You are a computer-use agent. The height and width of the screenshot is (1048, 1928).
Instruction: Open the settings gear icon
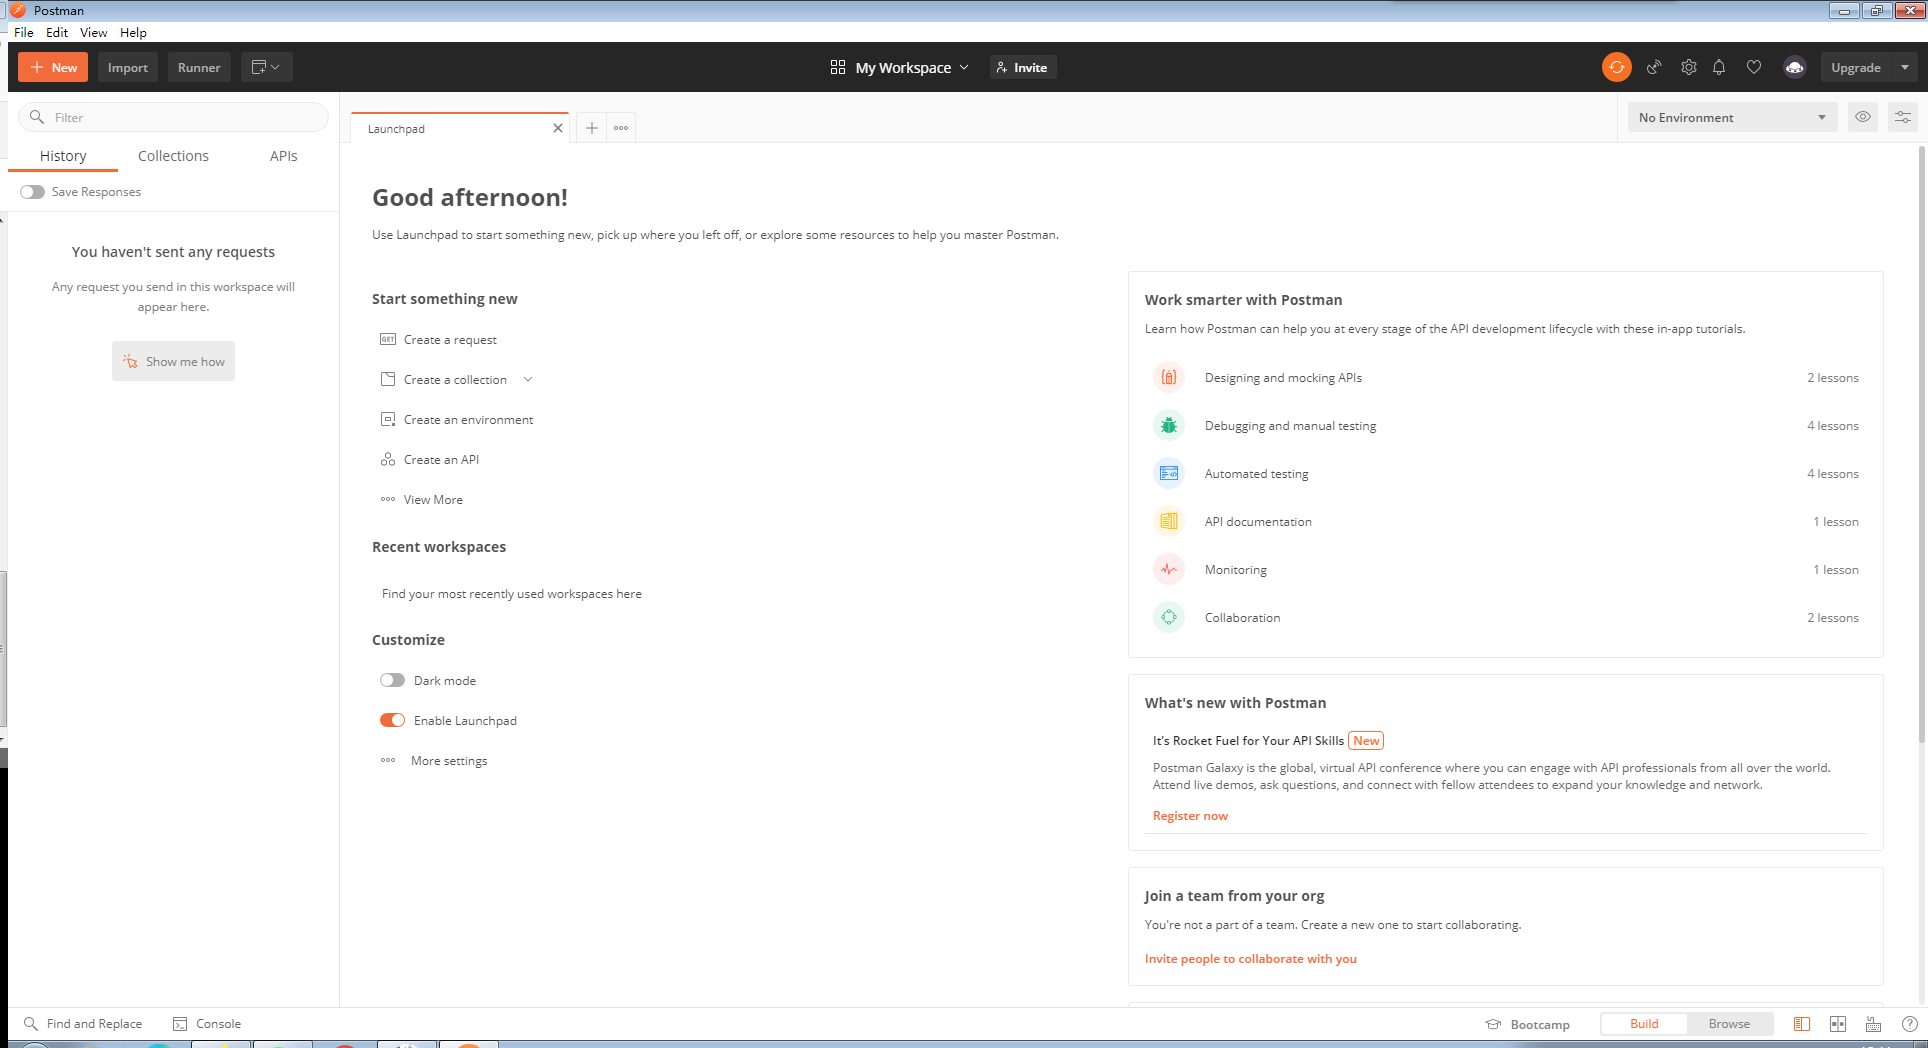1688,67
